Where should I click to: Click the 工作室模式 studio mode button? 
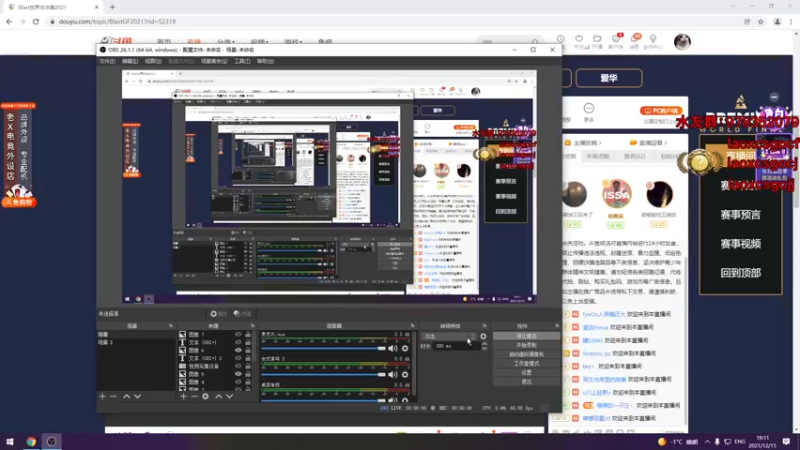point(526,364)
